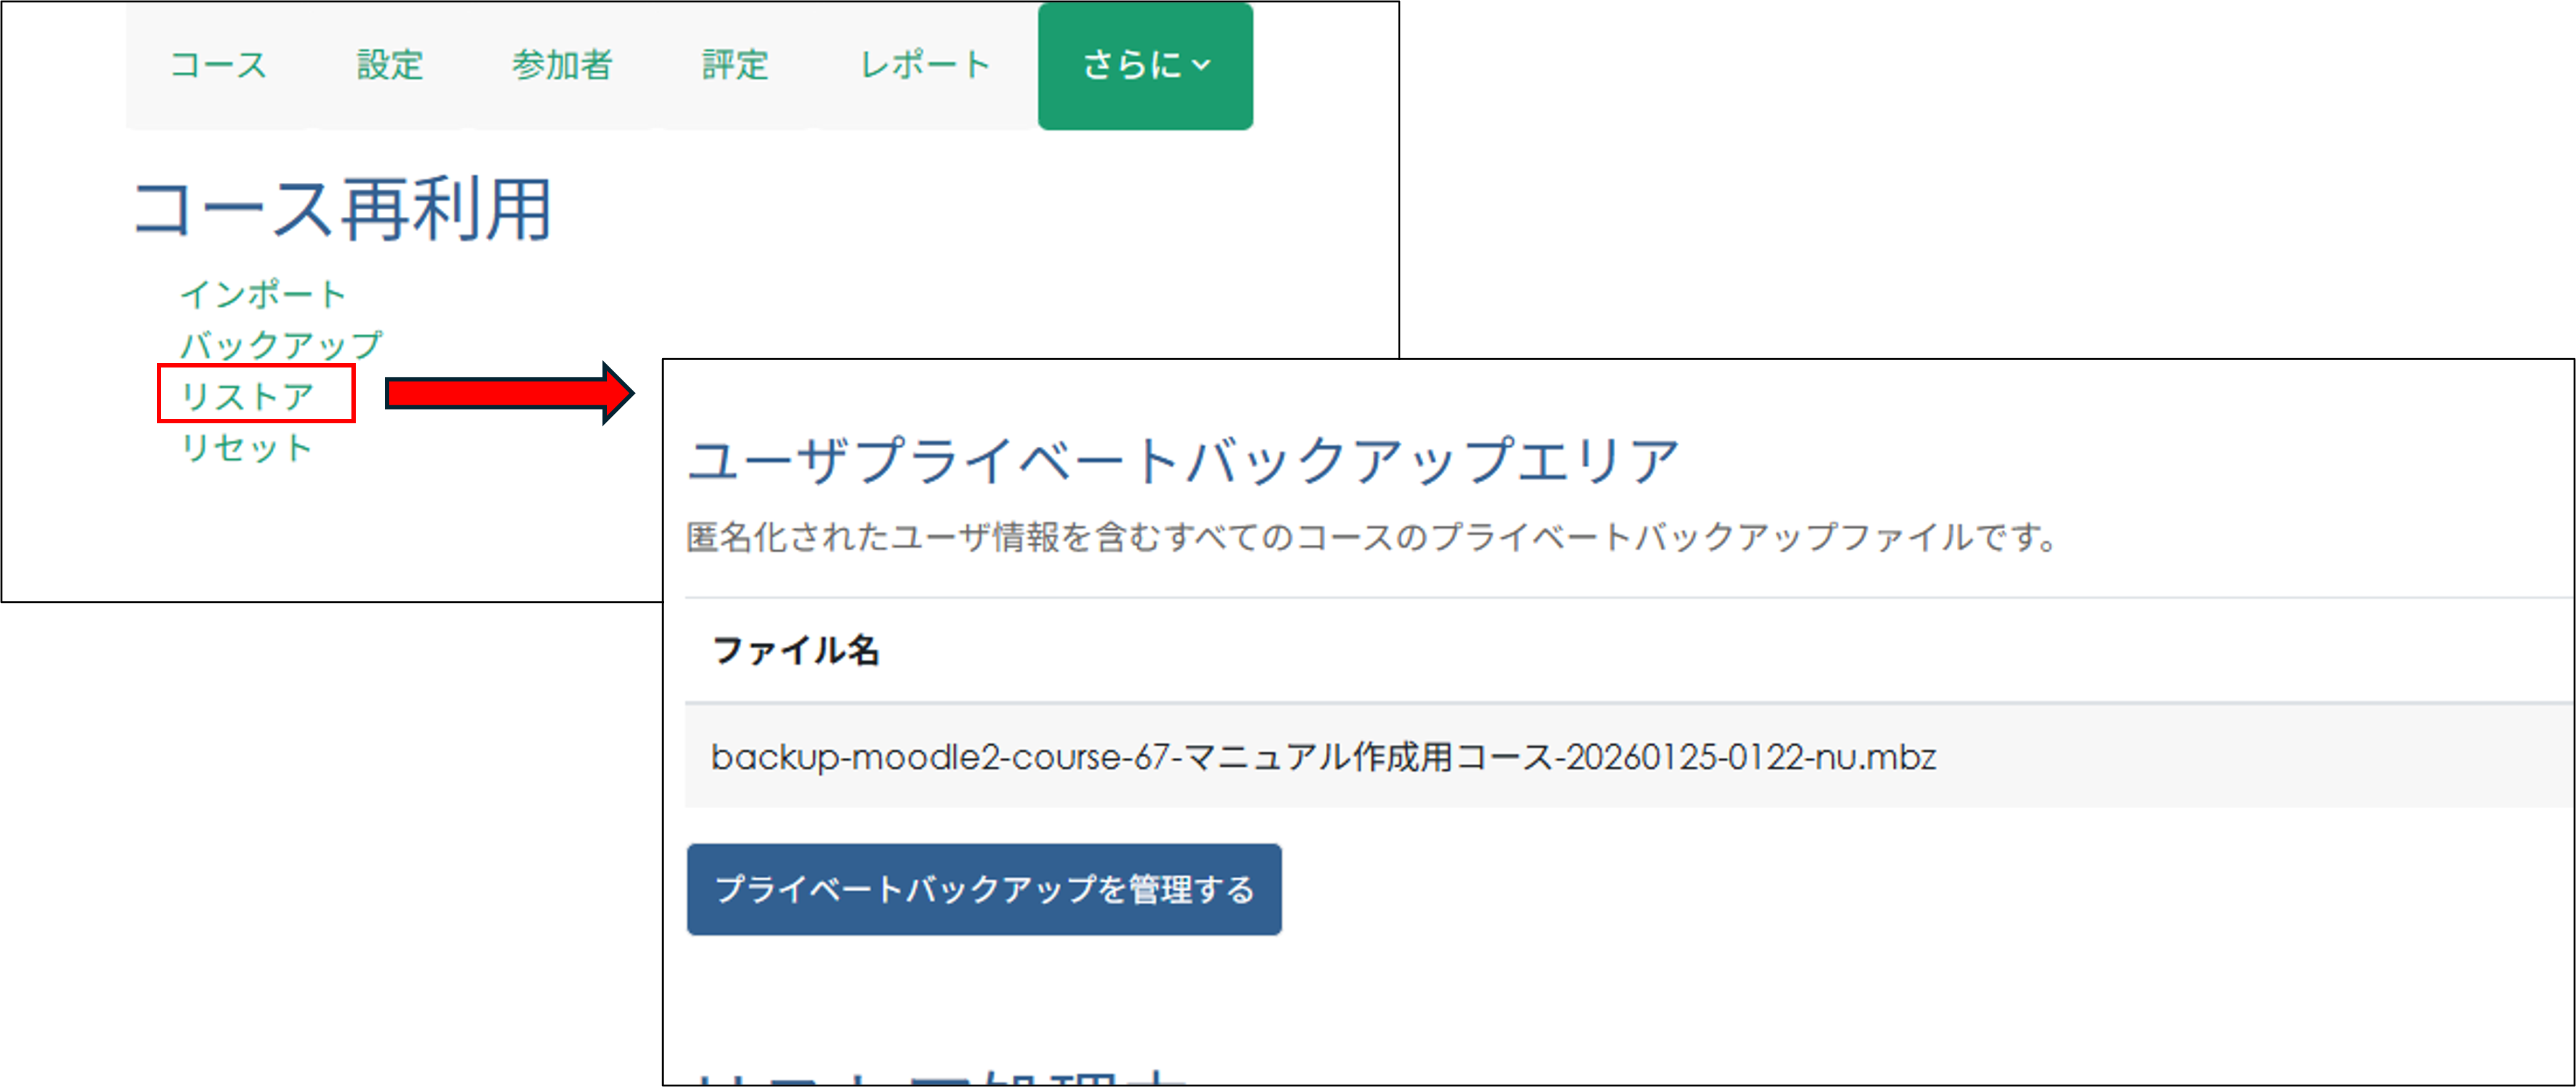
Task: Open the インポート link
Action: coord(263,293)
